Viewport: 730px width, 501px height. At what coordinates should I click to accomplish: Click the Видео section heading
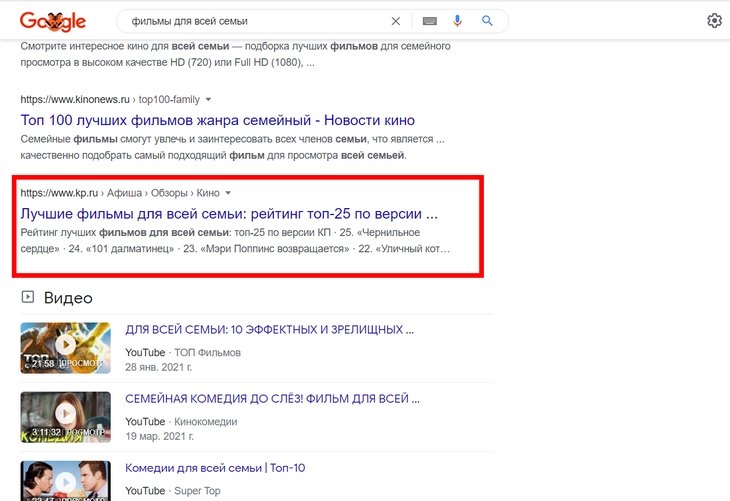point(68,298)
